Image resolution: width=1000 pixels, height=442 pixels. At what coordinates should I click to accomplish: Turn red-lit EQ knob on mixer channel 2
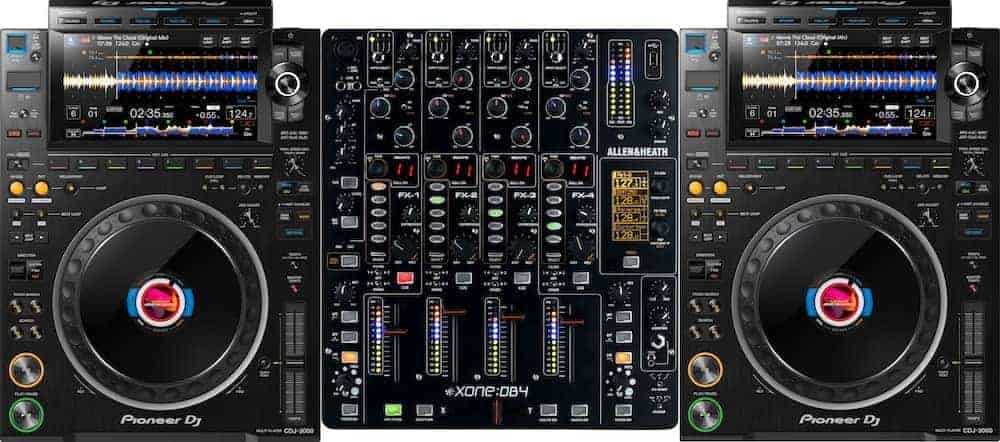[463, 78]
